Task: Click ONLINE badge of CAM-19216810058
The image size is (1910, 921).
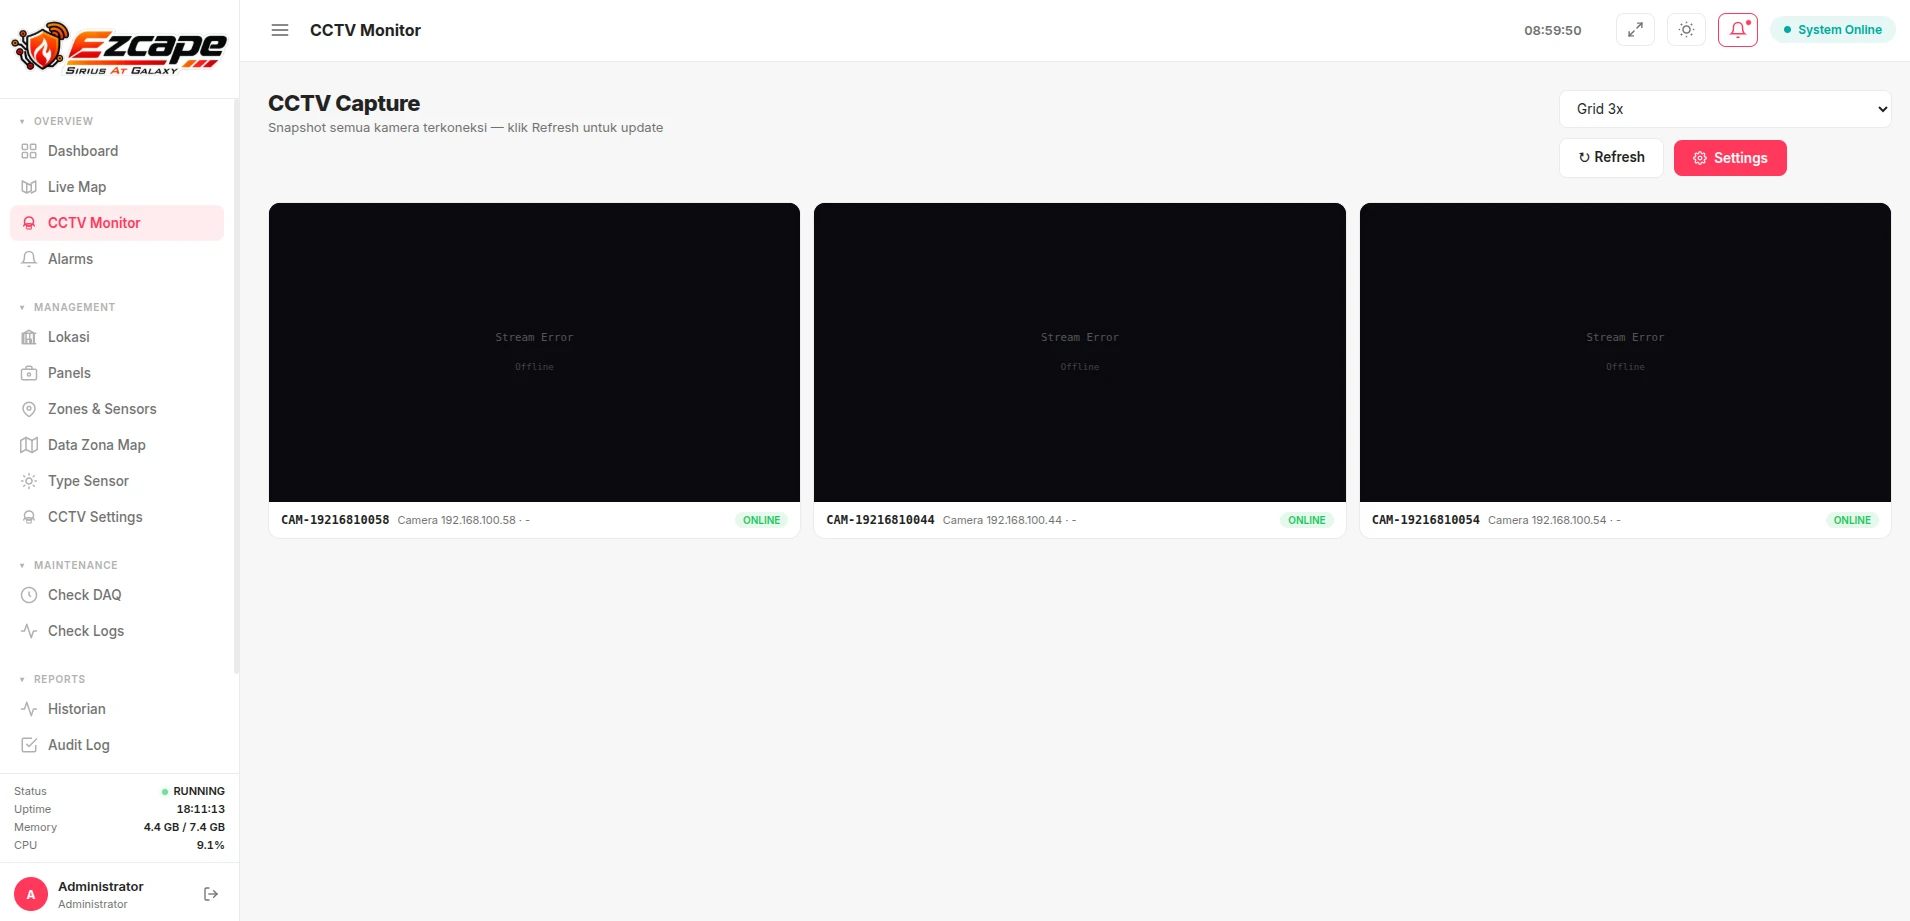Action: [761, 520]
